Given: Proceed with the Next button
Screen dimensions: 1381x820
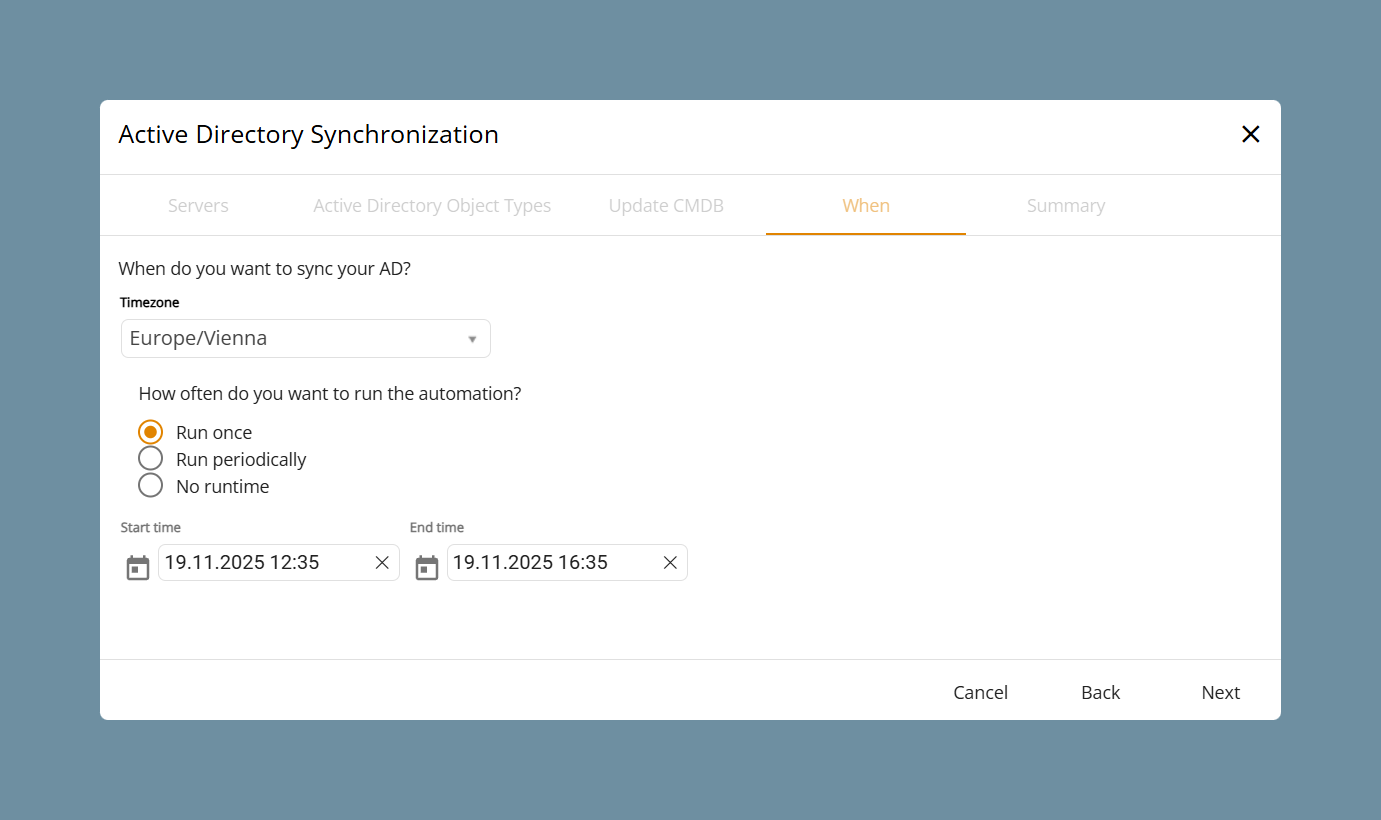Looking at the screenshot, I should (1221, 693).
